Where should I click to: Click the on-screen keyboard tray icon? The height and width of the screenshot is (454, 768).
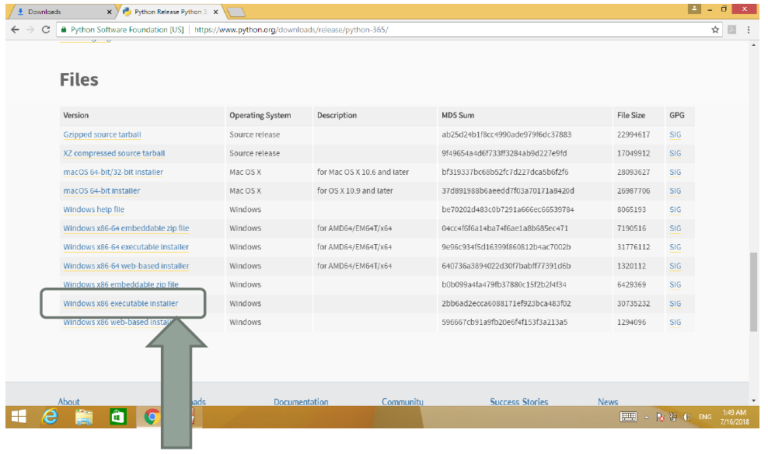point(629,416)
